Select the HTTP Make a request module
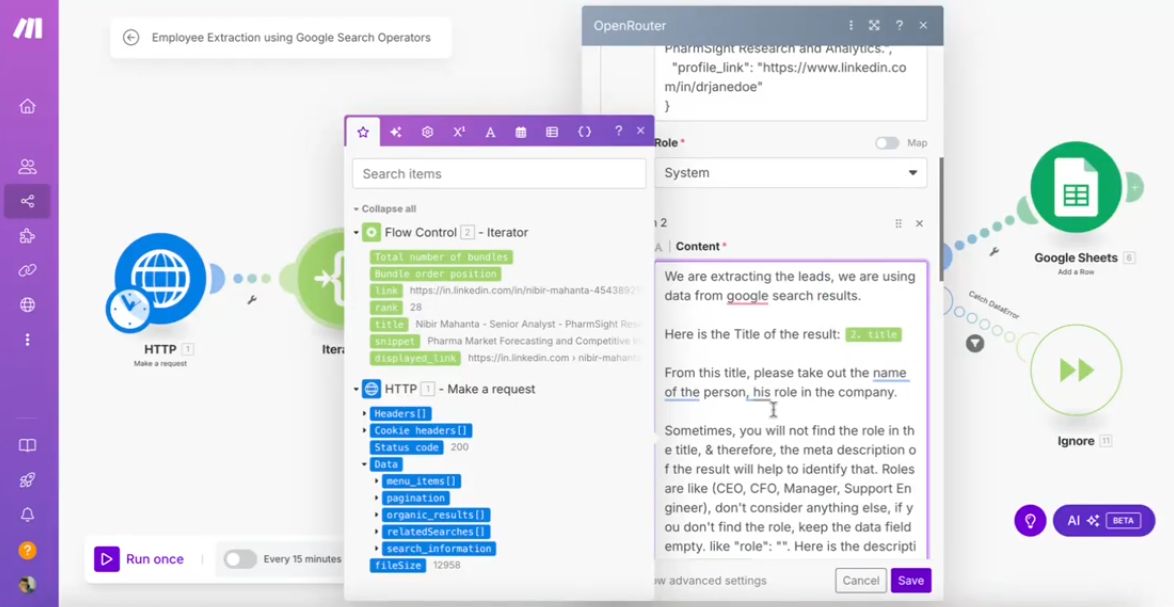This screenshot has height=607, width=1174. click(161, 278)
